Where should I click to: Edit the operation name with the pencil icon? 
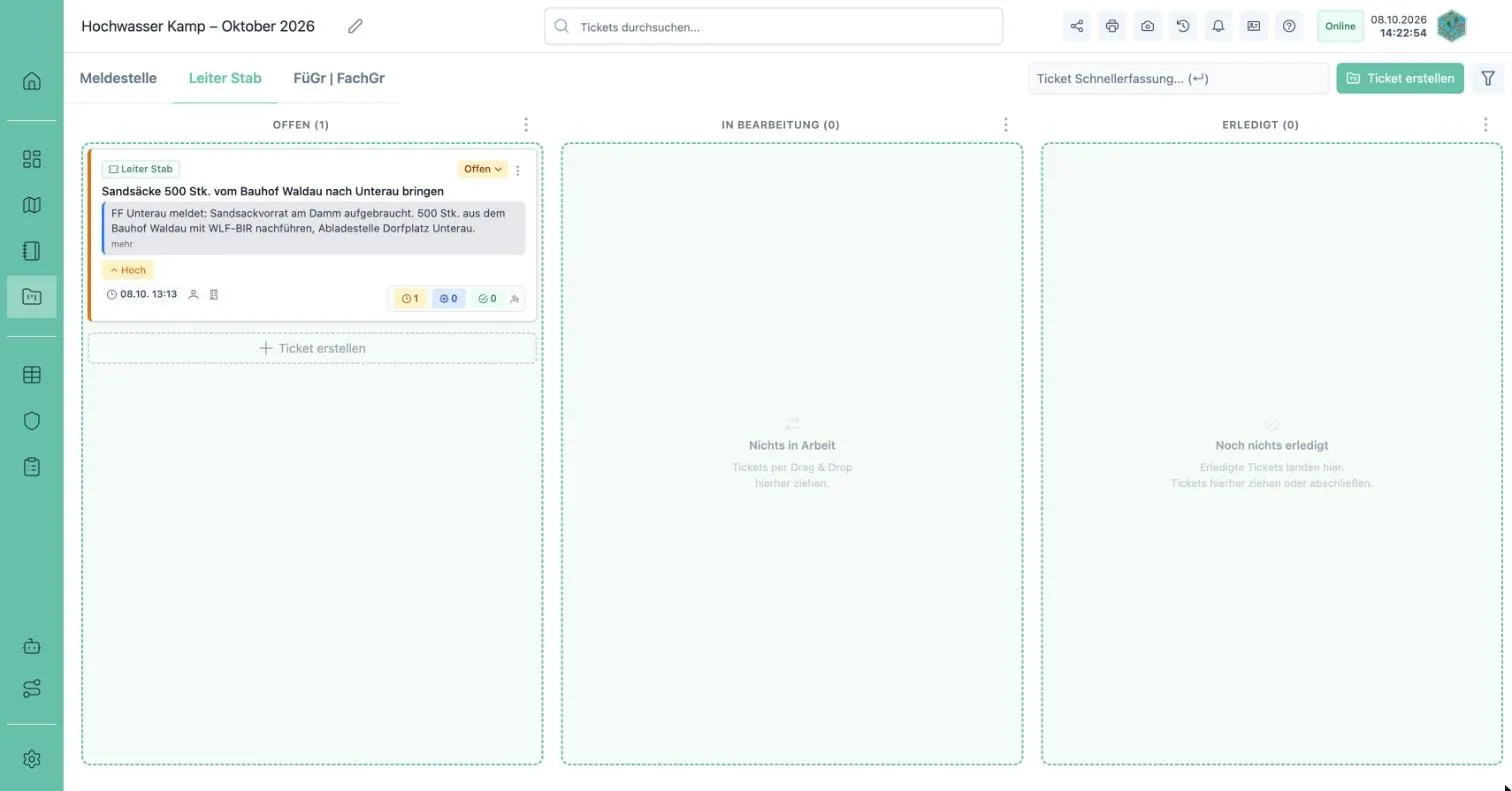click(355, 27)
